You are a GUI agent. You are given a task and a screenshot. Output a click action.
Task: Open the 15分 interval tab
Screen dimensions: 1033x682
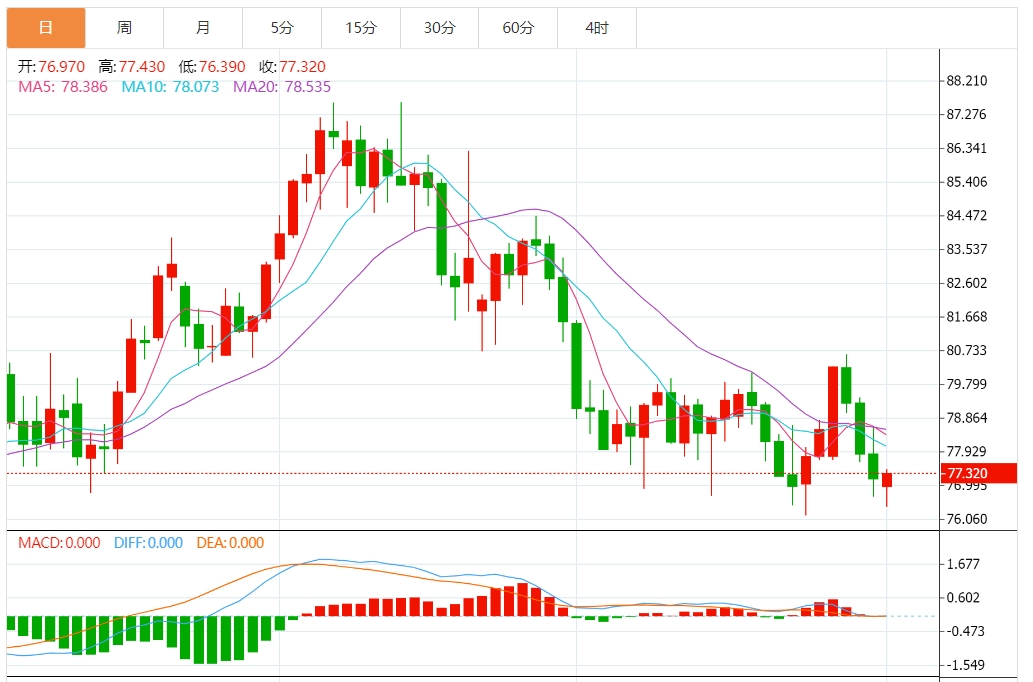361,28
